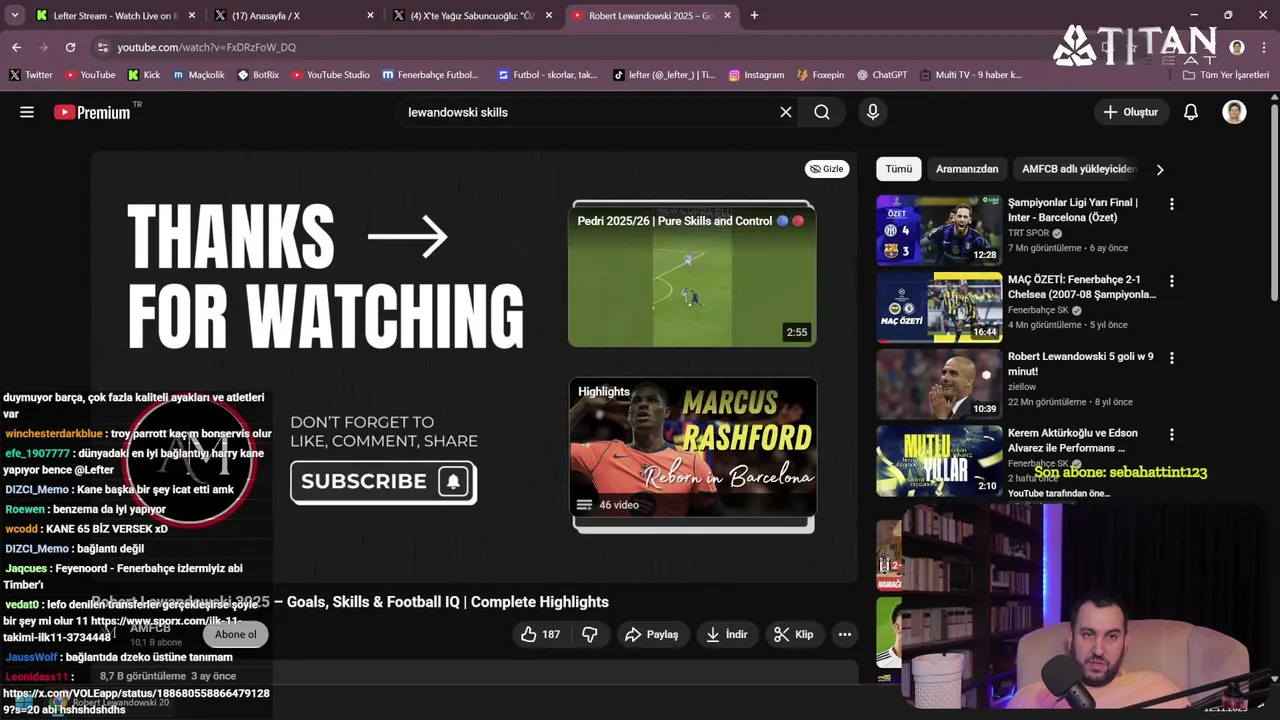Open the Marcus Rashford playlist card

coord(693,447)
